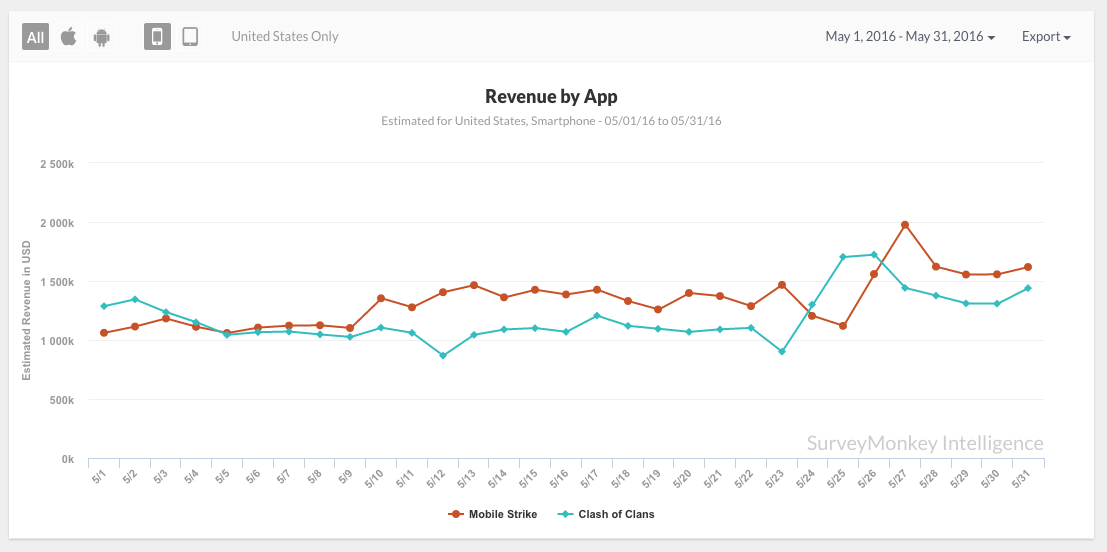The width and height of the screenshot is (1107, 552).
Task: Click the 5/20 x-axis date label
Action: click(x=683, y=477)
